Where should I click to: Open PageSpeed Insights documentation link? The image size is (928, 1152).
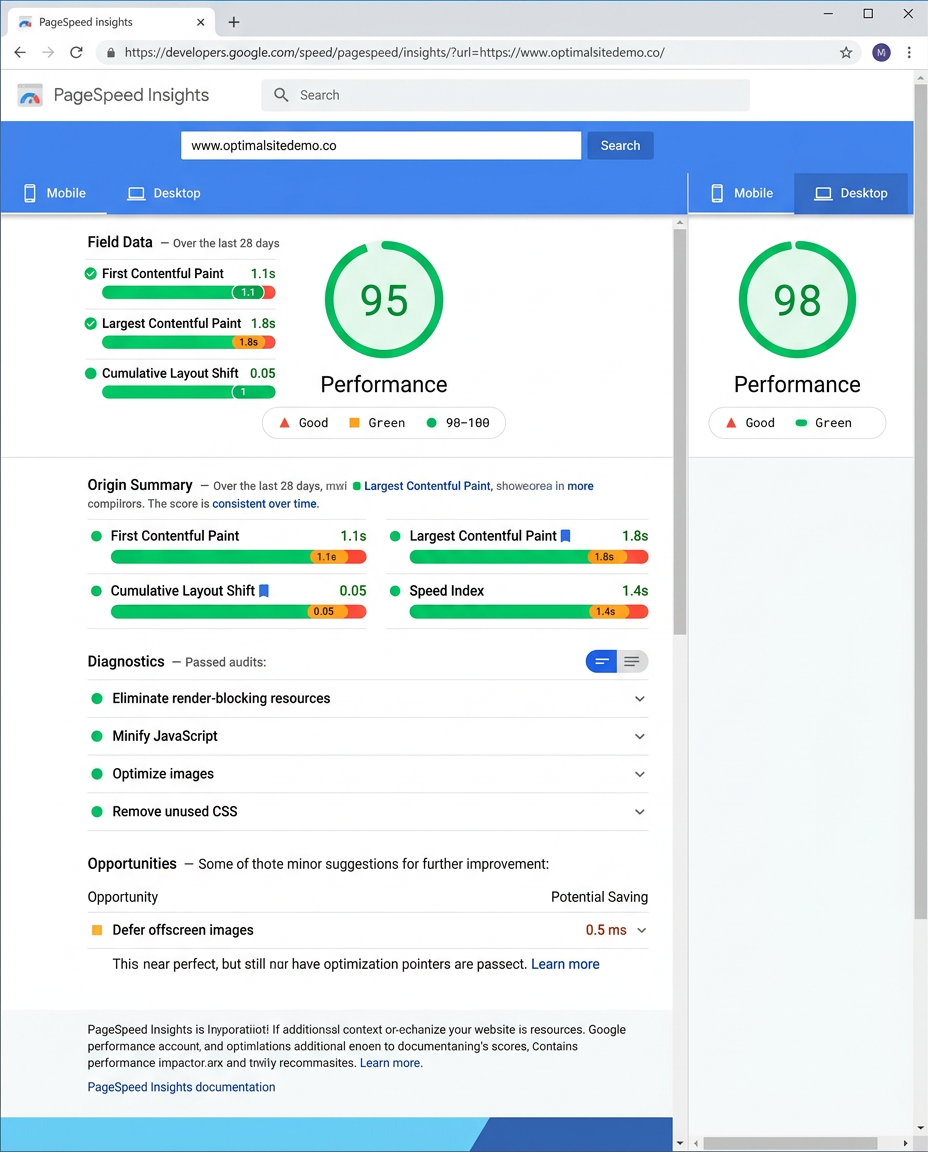(x=181, y=1087)
